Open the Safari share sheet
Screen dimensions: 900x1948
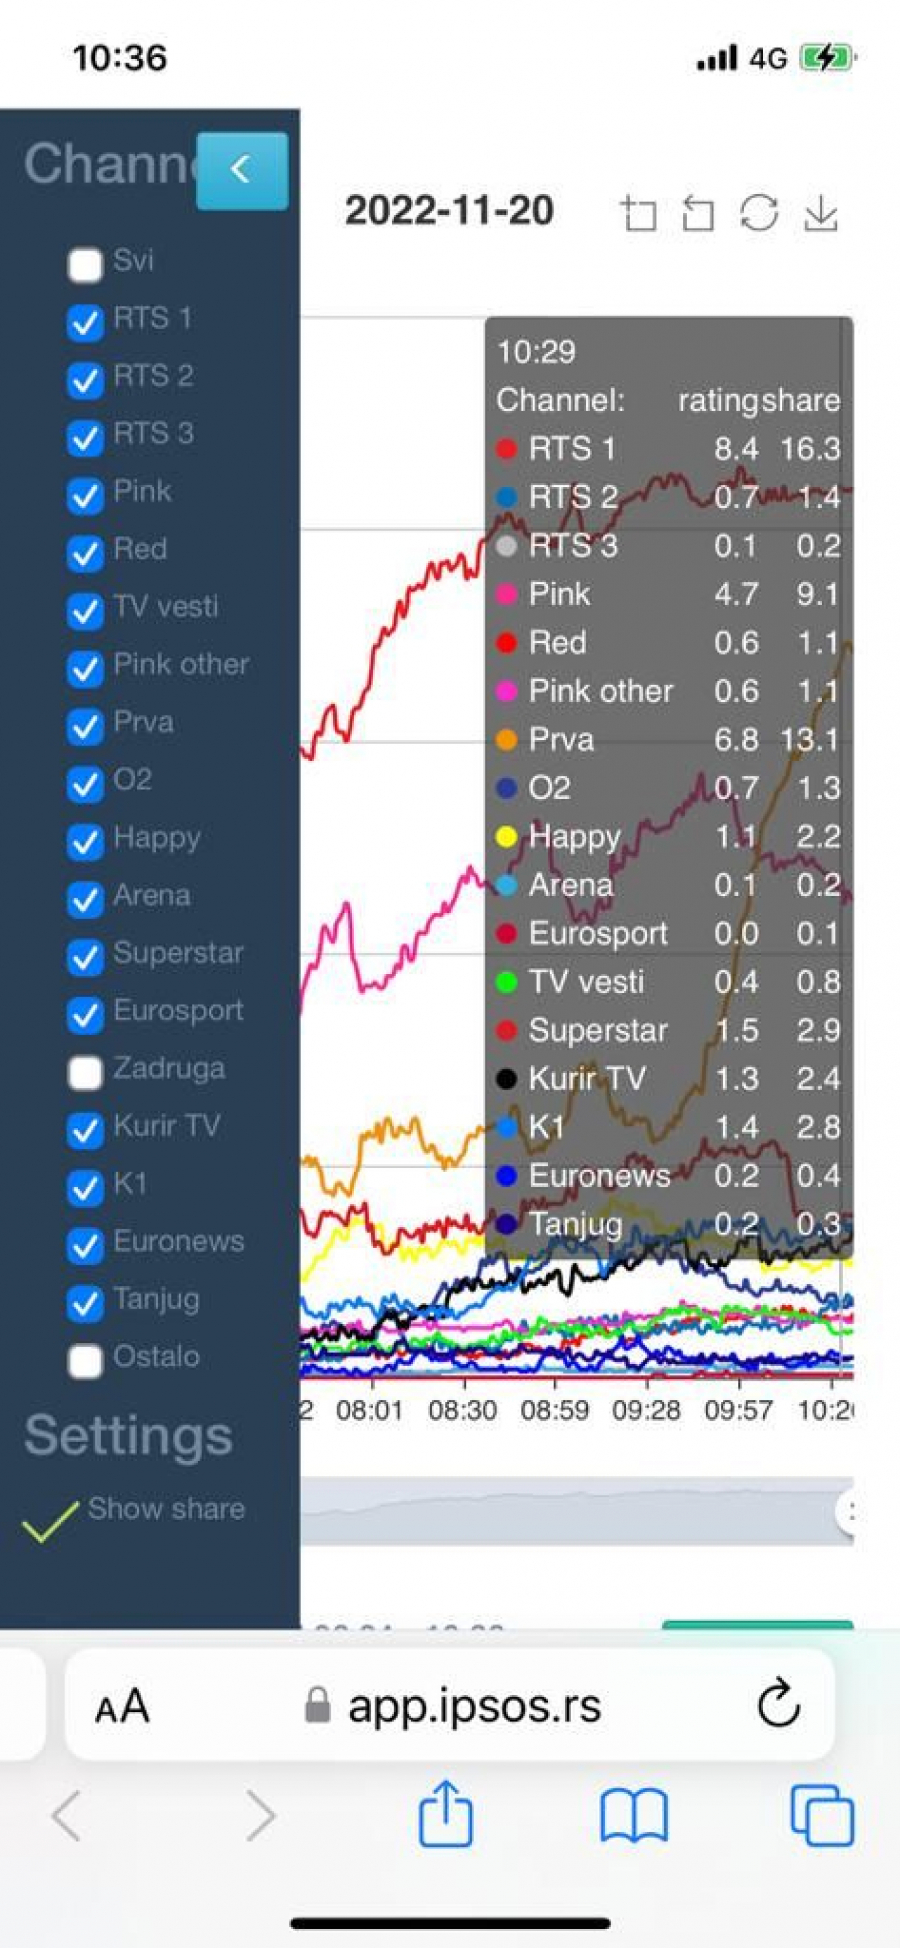445,1814
